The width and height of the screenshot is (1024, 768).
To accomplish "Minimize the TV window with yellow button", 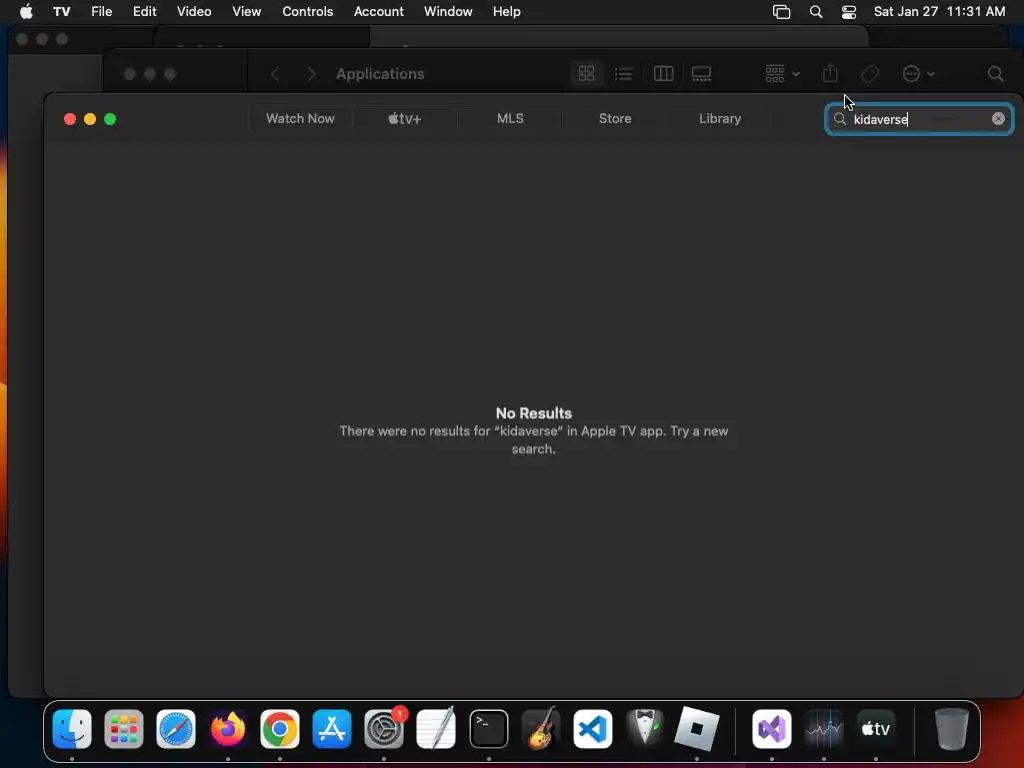I will tap(90, 119).
